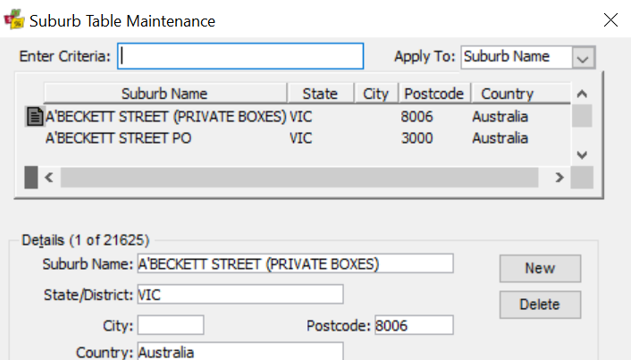
Task: Create a new suburb with New button
Action: tap(540, 268)
